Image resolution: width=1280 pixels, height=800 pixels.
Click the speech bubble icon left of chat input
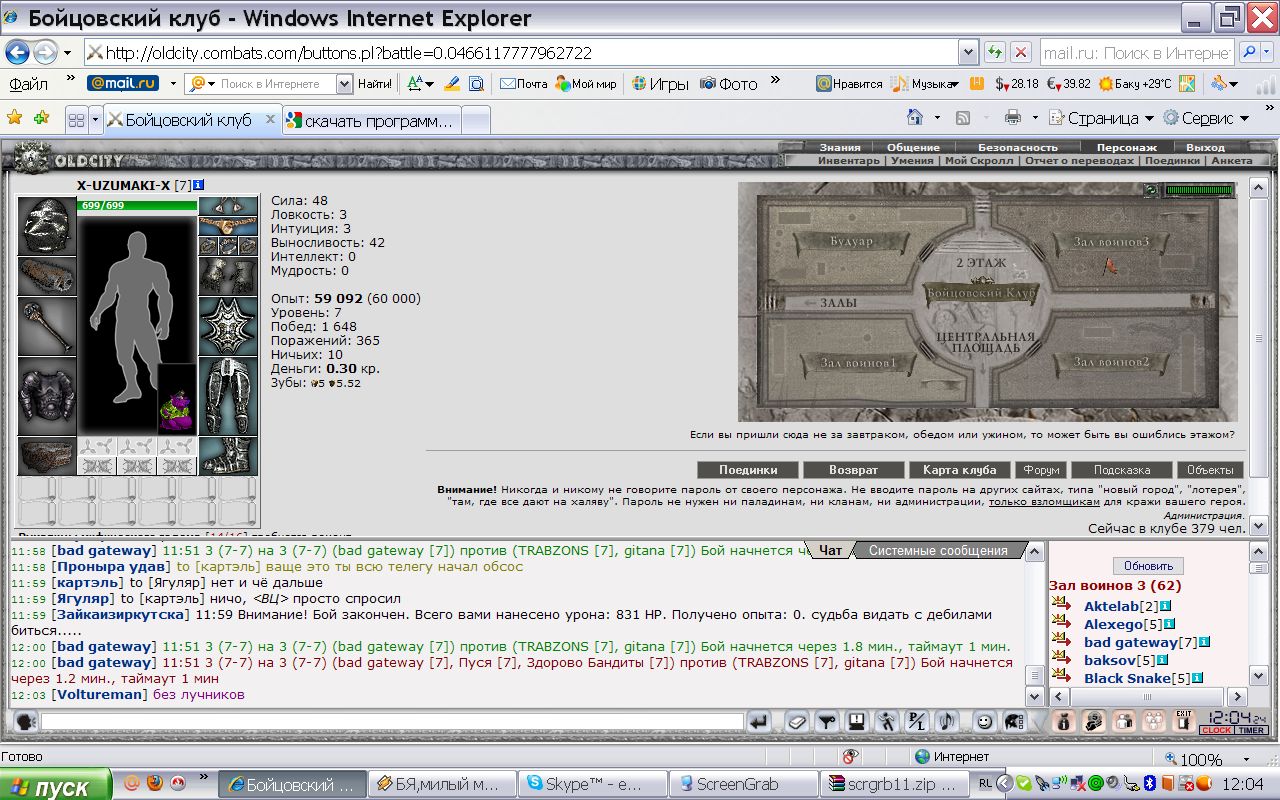[25, 721]
